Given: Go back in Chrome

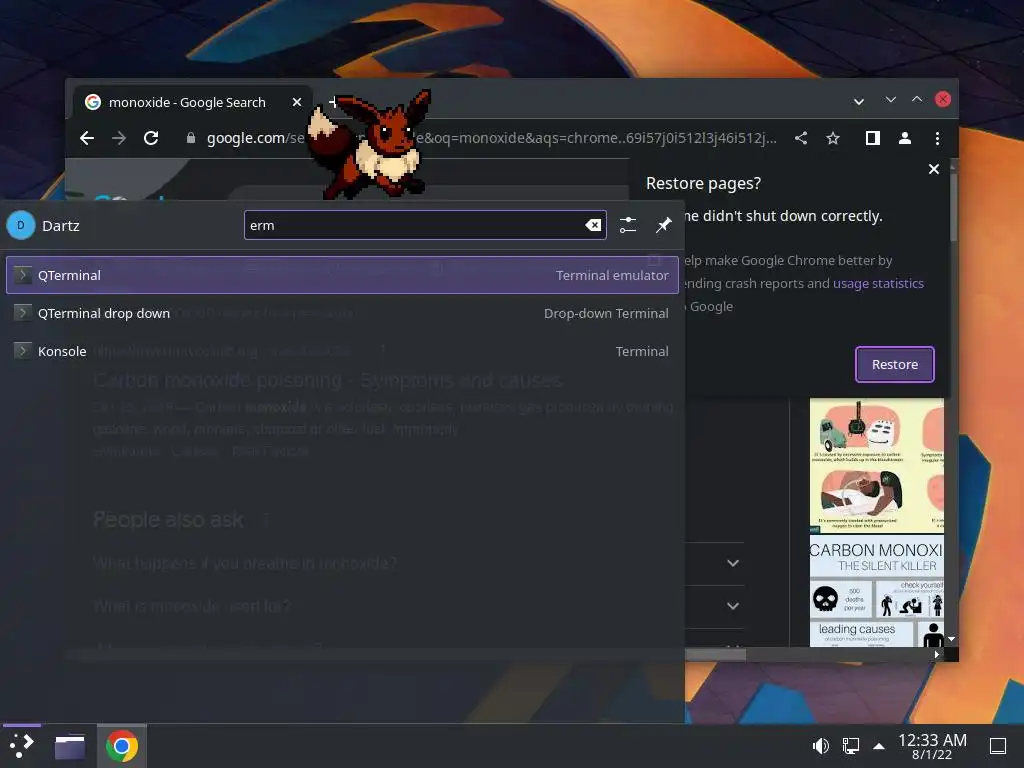Looking at the screenshot, I should coord(87,138).
